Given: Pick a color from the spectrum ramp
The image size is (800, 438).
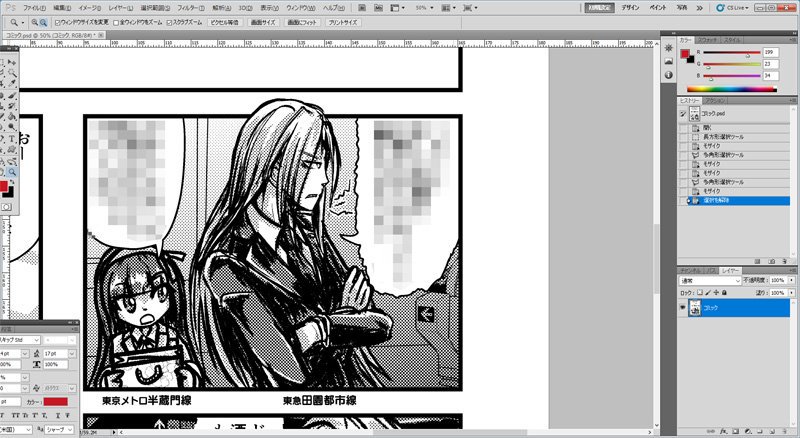Looking at the screenshot, I should (x=732, y=89).
